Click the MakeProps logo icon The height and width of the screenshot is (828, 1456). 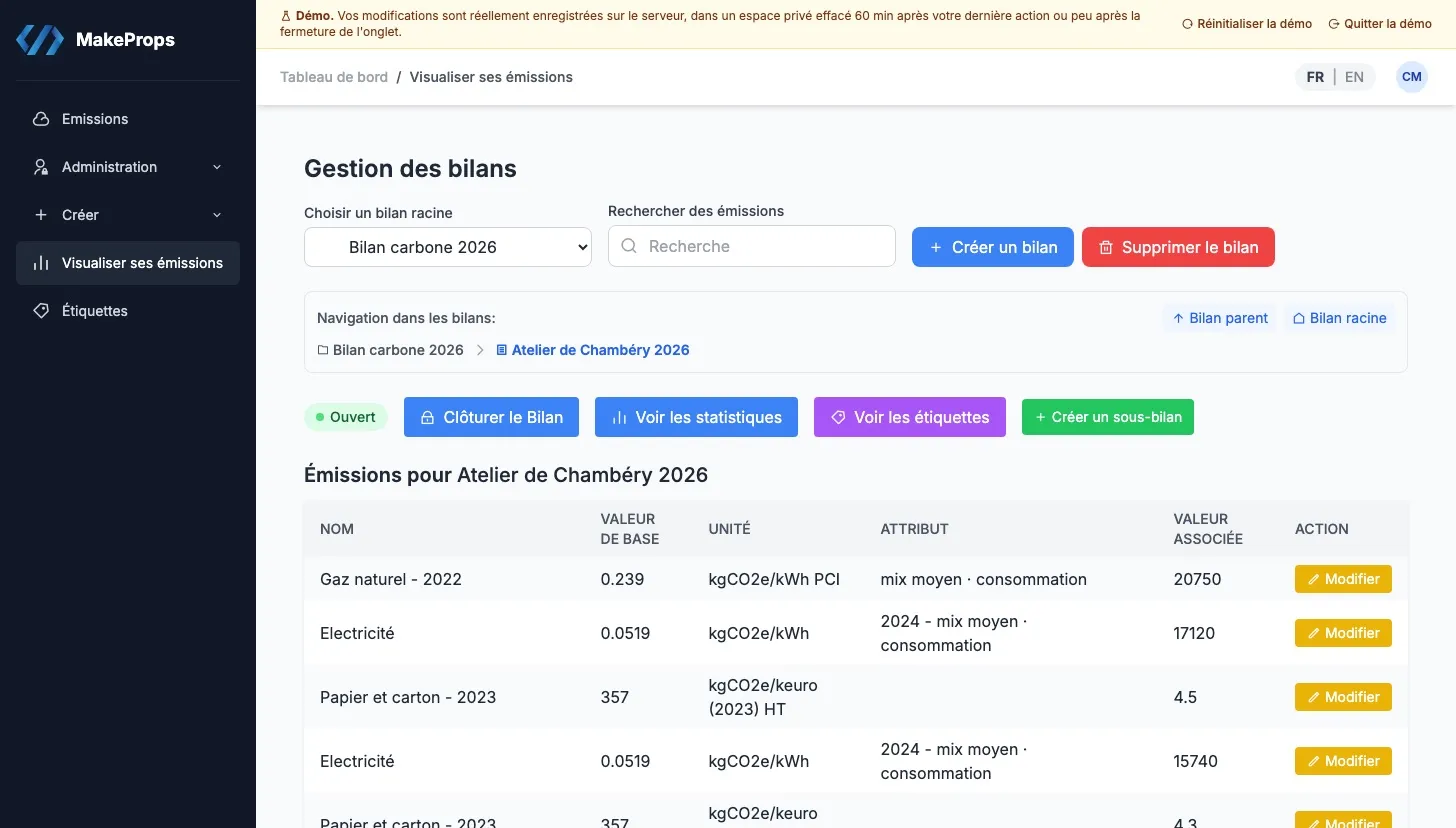point(40,40)
